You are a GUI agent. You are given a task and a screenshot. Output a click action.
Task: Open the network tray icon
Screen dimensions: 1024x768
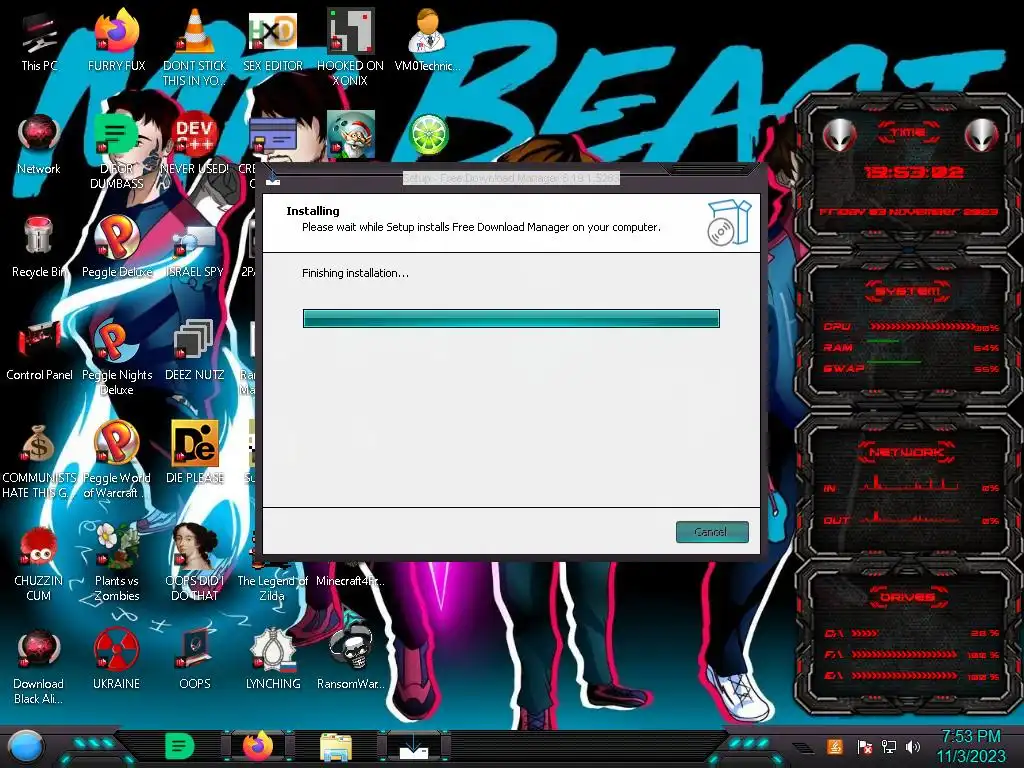tap(889, 746)
